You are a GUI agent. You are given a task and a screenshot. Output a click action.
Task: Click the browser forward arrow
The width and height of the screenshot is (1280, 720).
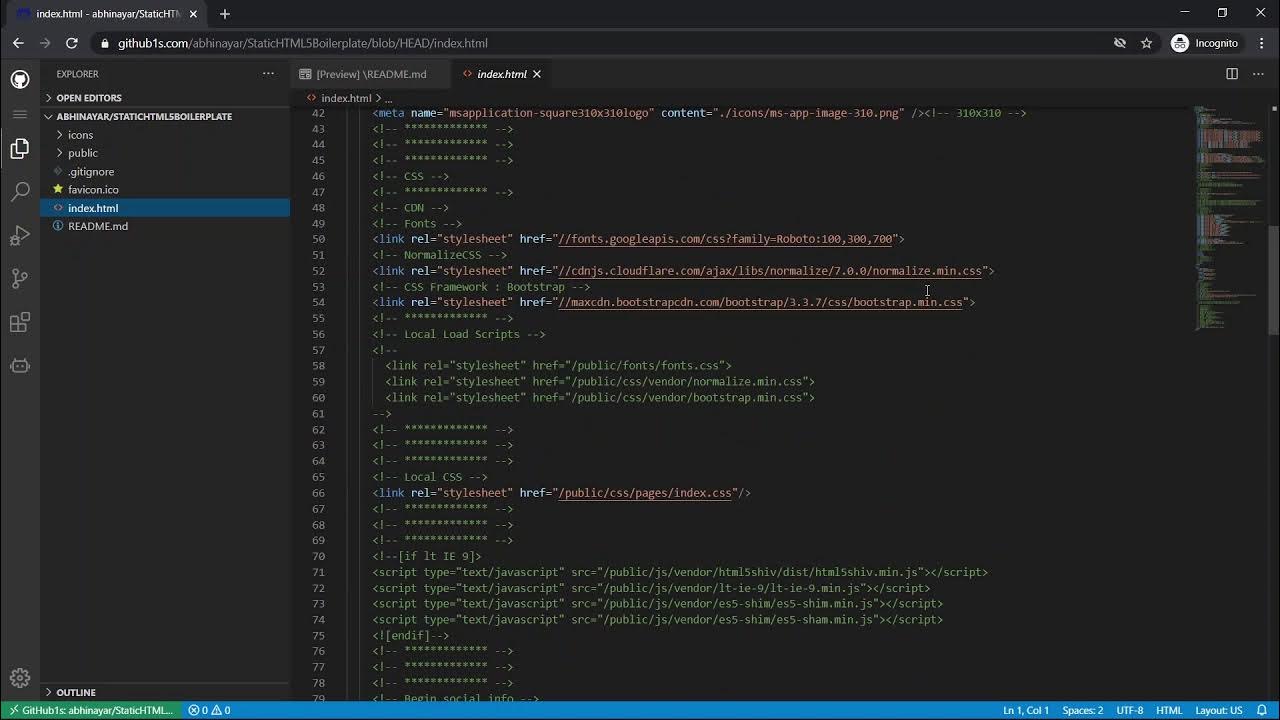point(45,43)
